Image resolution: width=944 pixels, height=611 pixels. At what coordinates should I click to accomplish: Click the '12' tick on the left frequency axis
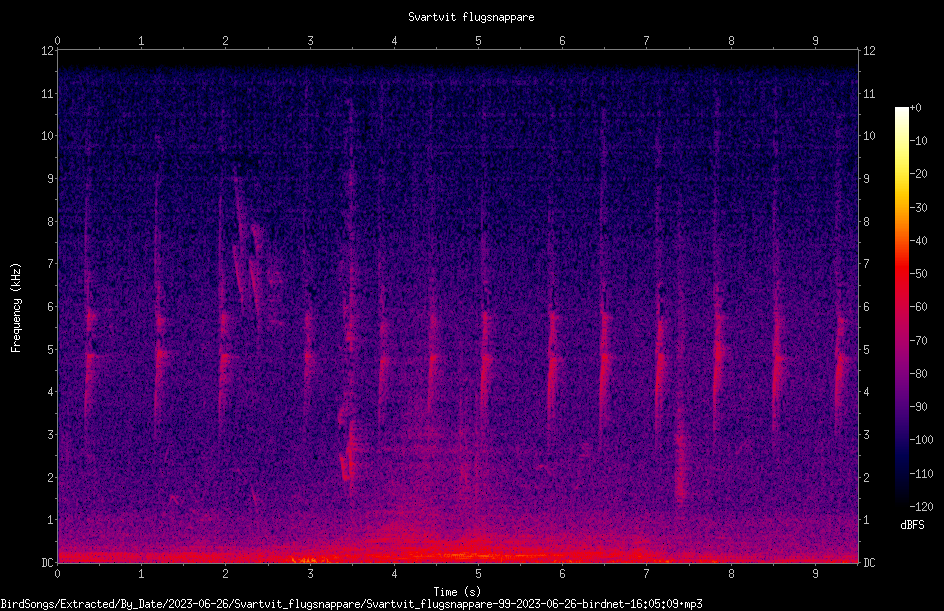coord(48,51)
